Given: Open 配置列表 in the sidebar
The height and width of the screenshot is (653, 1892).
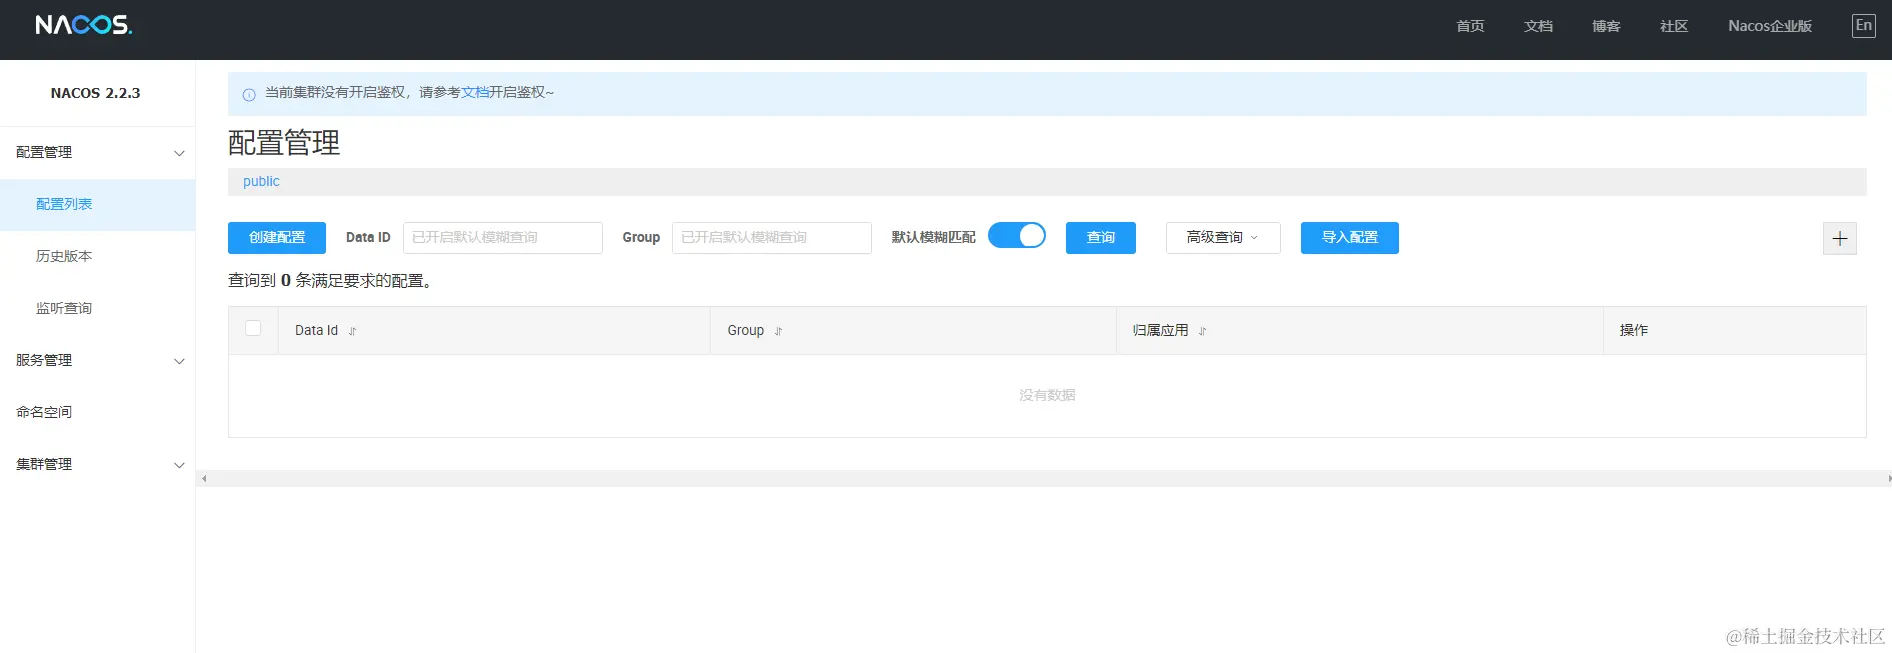Looking at the screenshot, I should 97,204.
